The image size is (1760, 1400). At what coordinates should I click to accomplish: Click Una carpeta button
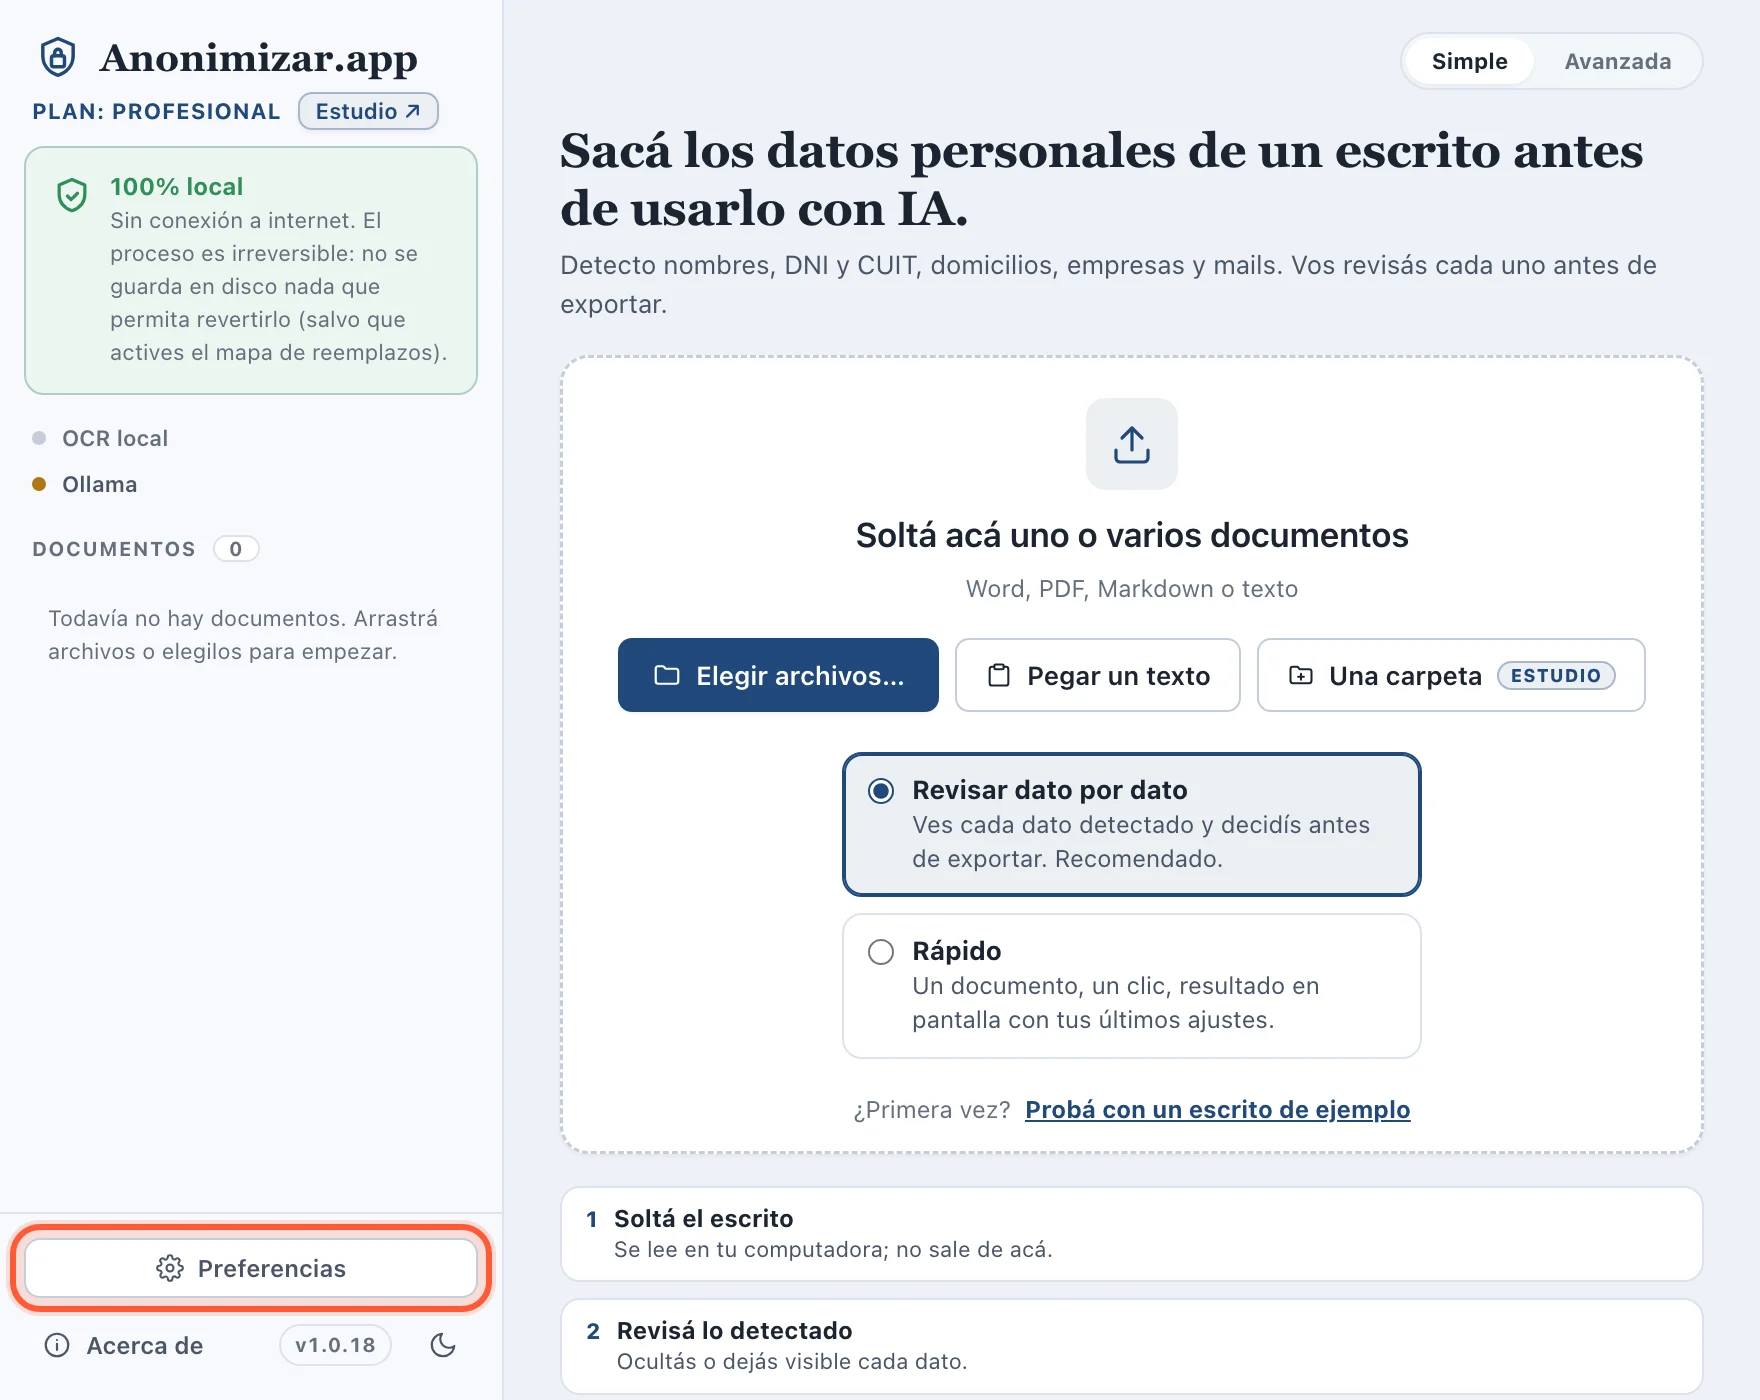point(1451,675)
